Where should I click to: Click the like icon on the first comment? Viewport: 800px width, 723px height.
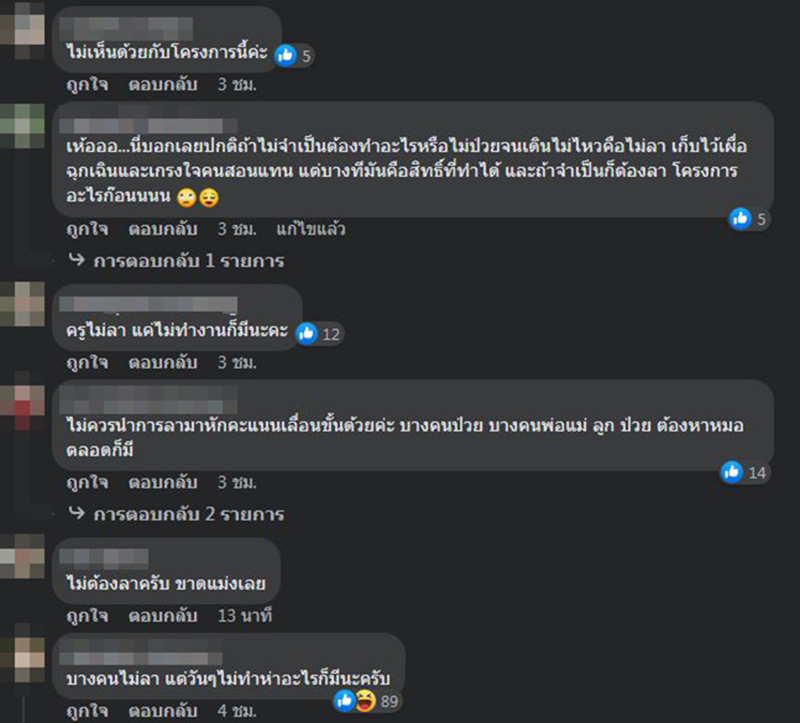coord(284,55)
